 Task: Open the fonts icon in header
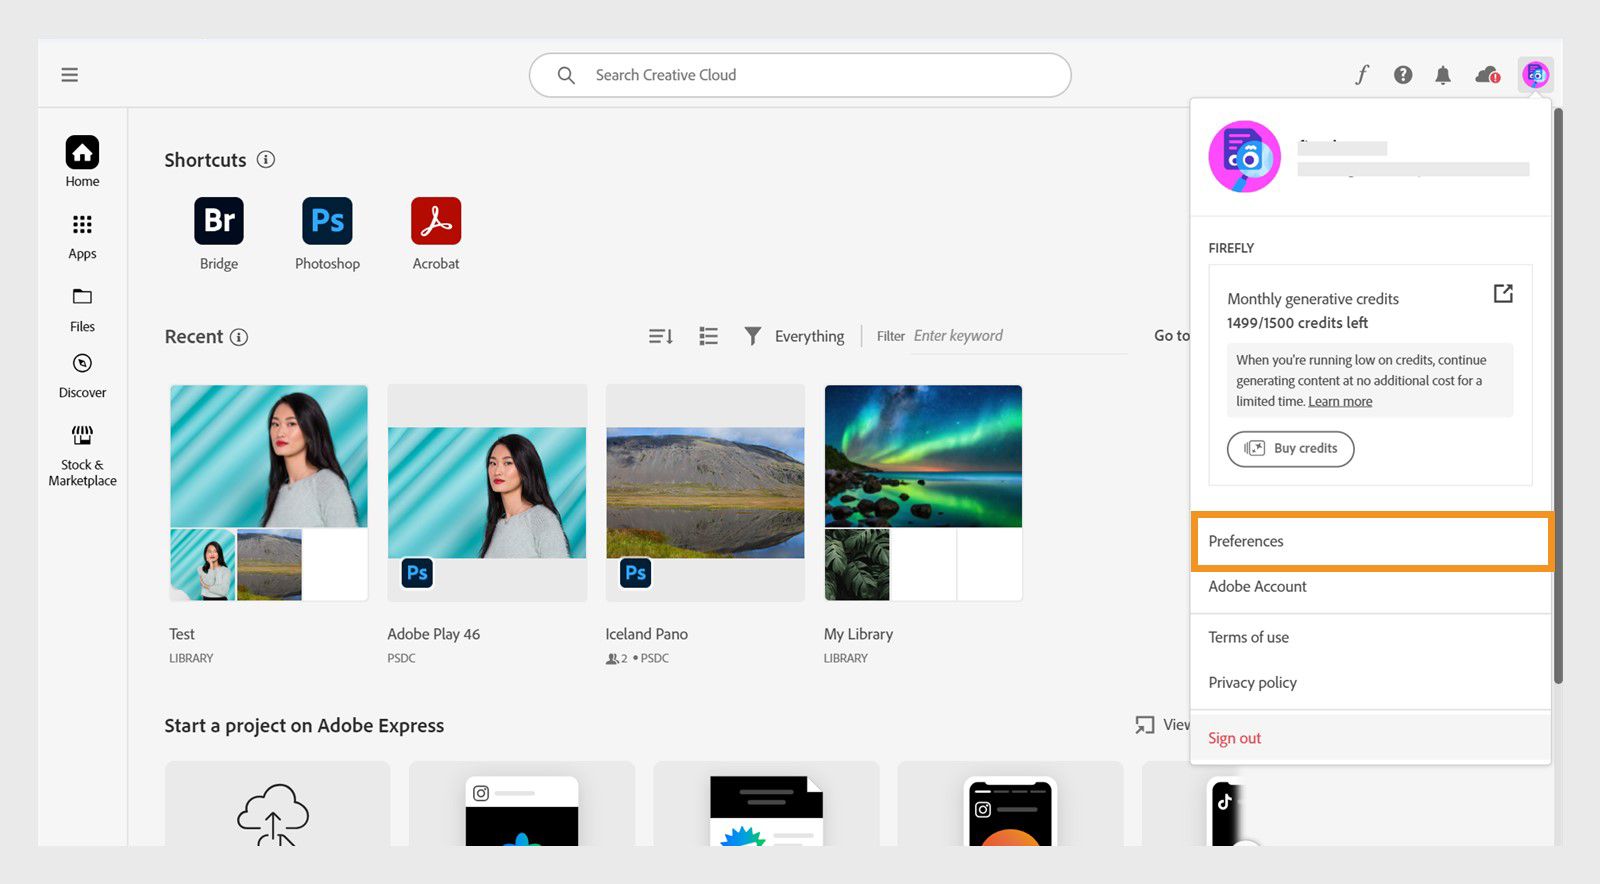coord(1362,75)
